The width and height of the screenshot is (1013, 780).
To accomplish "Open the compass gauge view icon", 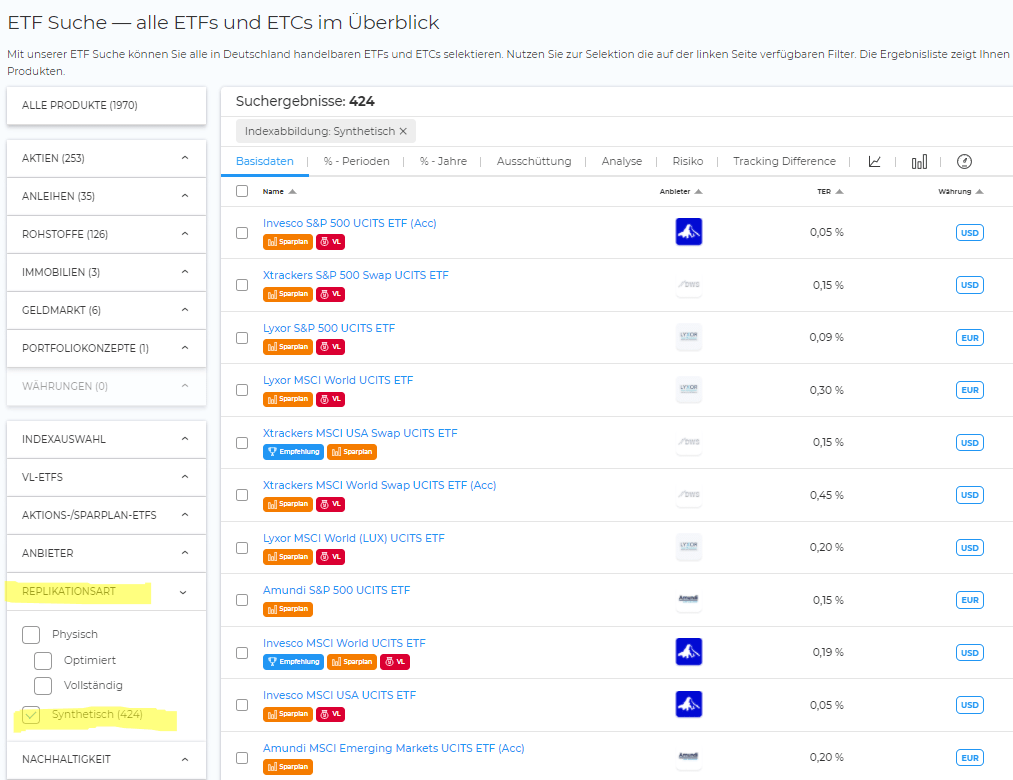I will (964, 162).
